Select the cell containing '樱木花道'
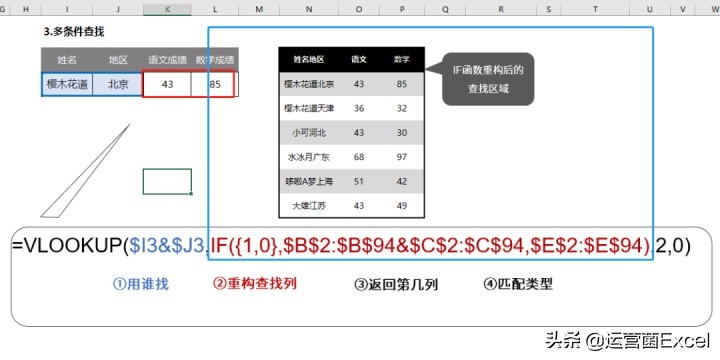 pos(67,84)
